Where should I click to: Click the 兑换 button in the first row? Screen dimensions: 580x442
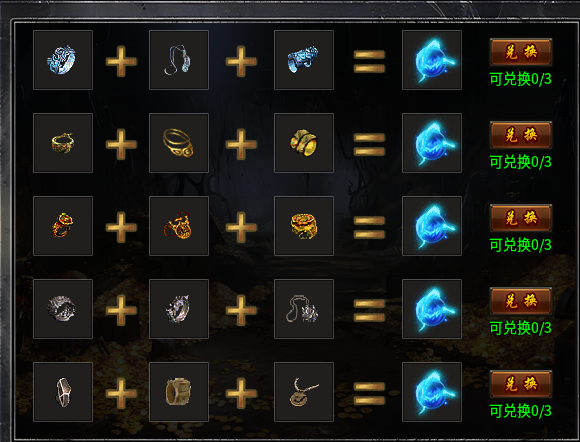pos(521,52)
